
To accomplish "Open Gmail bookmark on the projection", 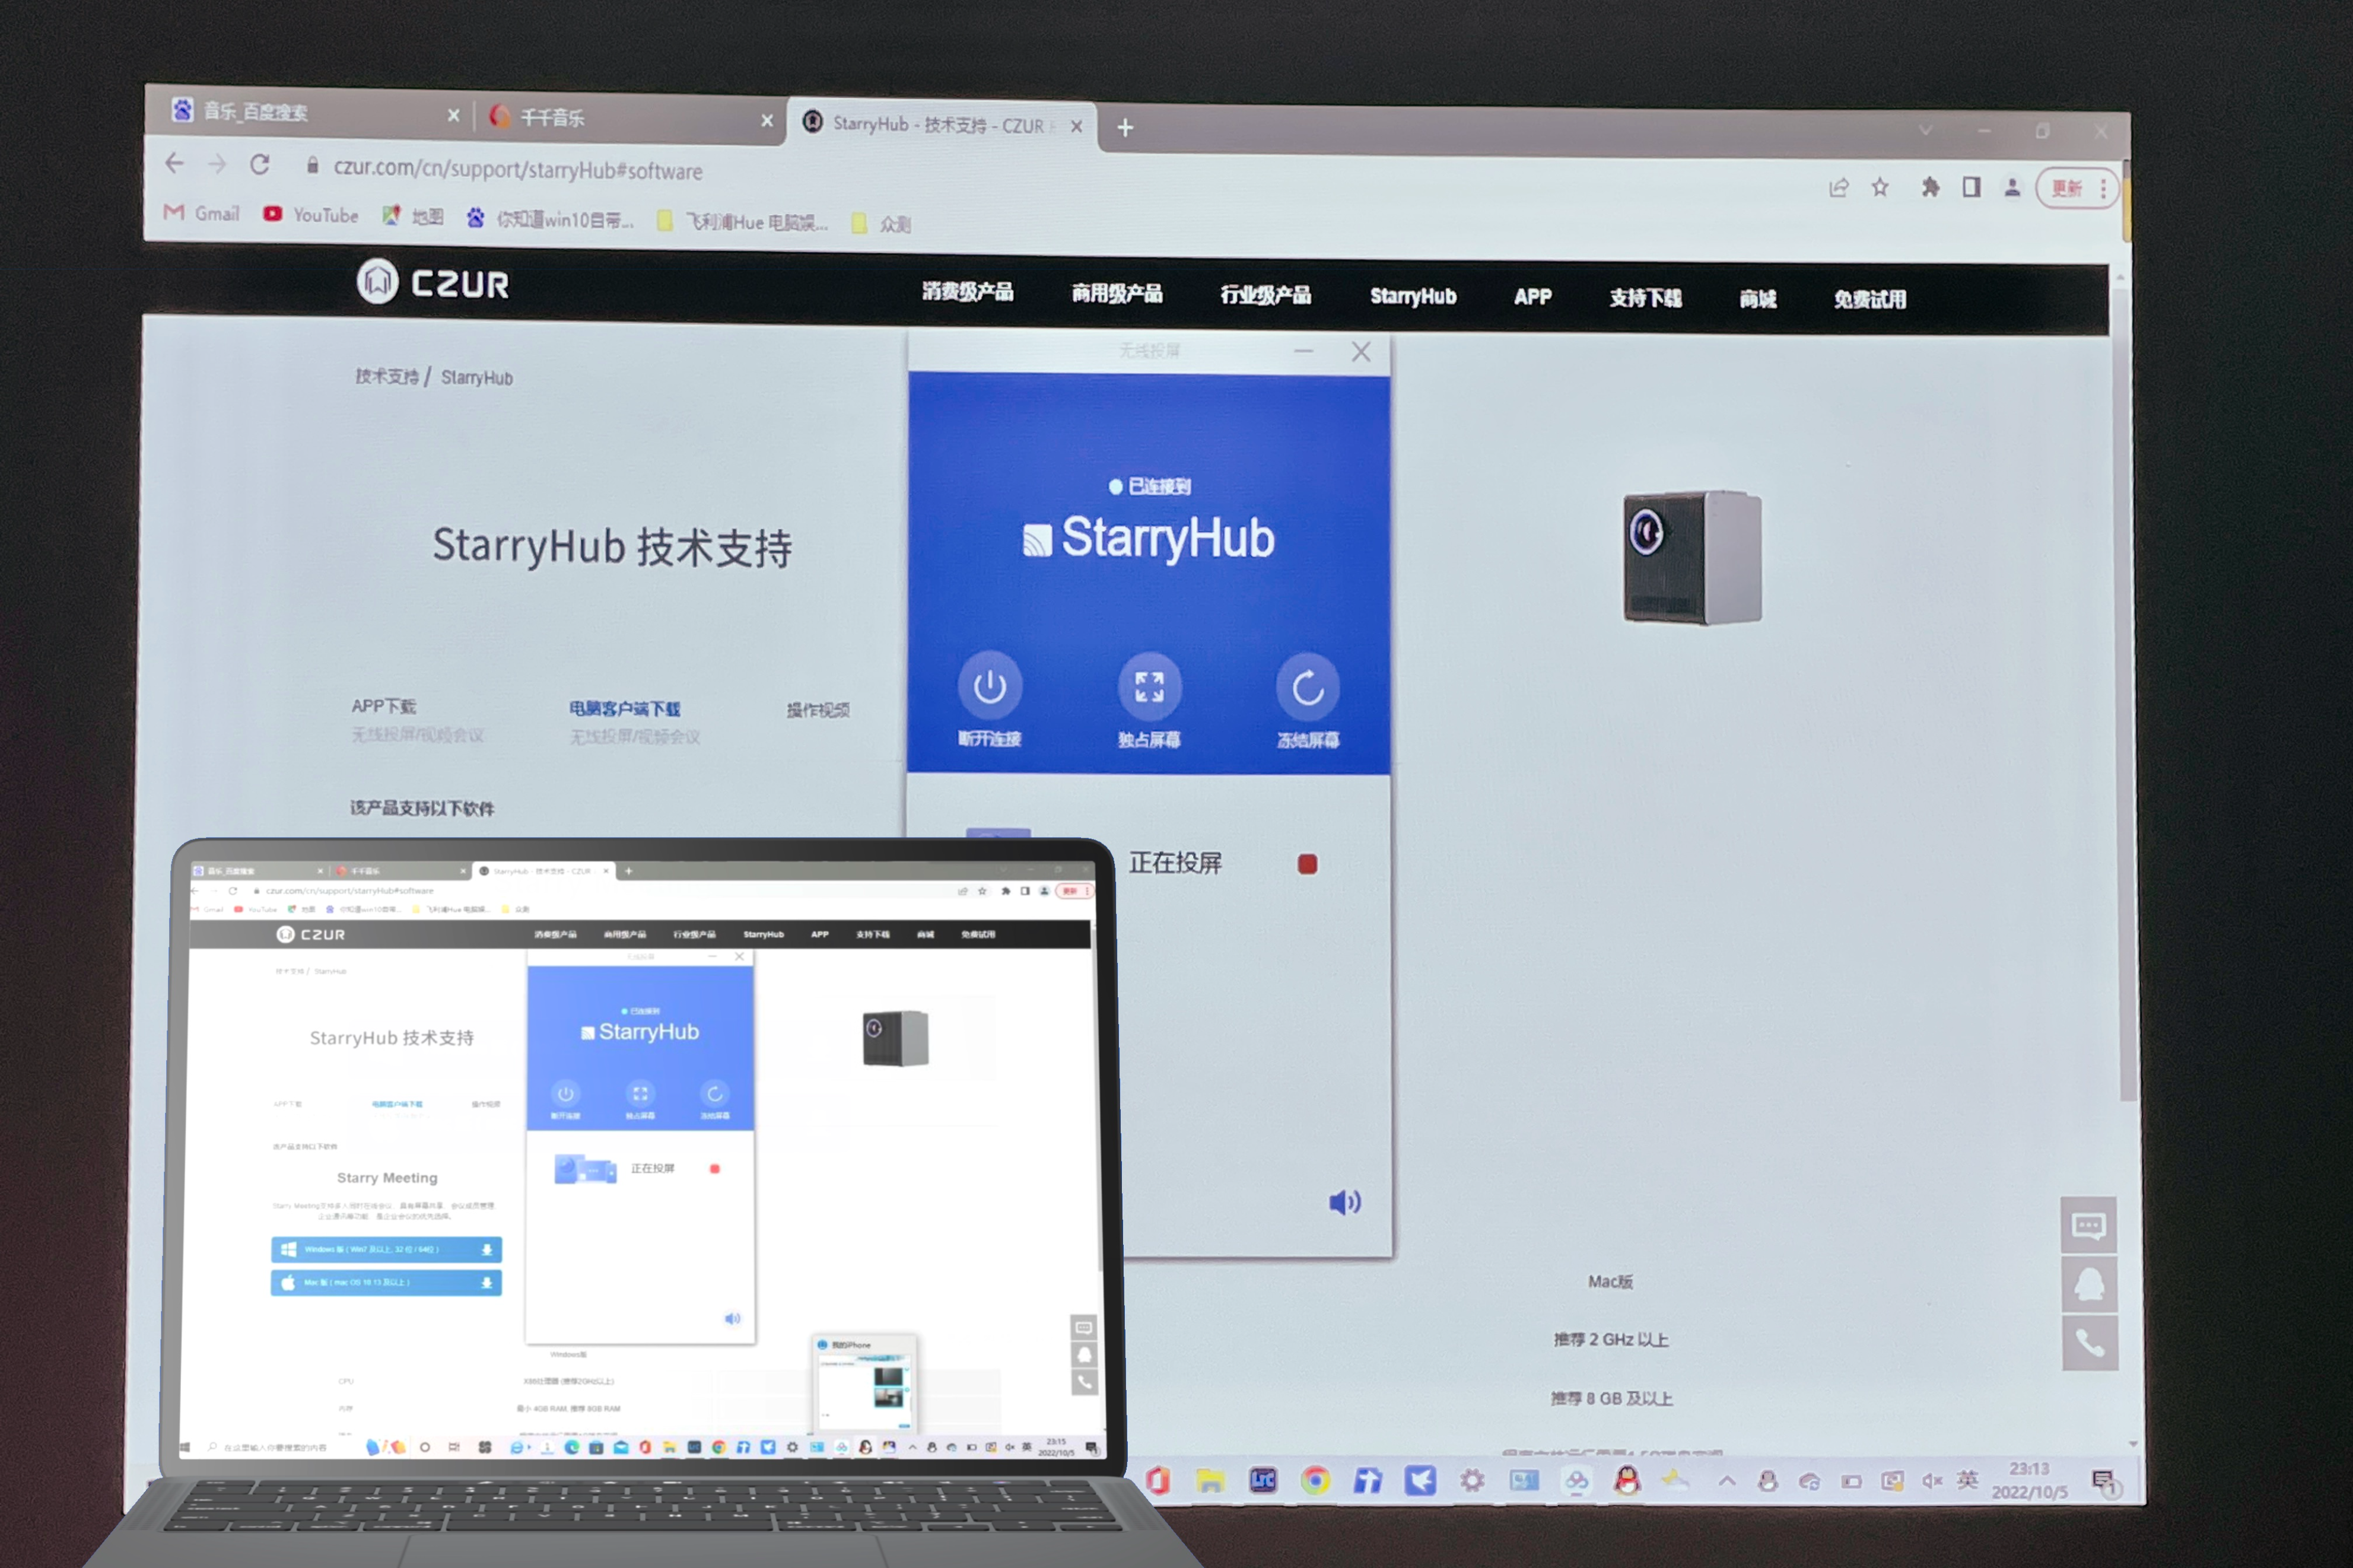I will pos(202,213).
